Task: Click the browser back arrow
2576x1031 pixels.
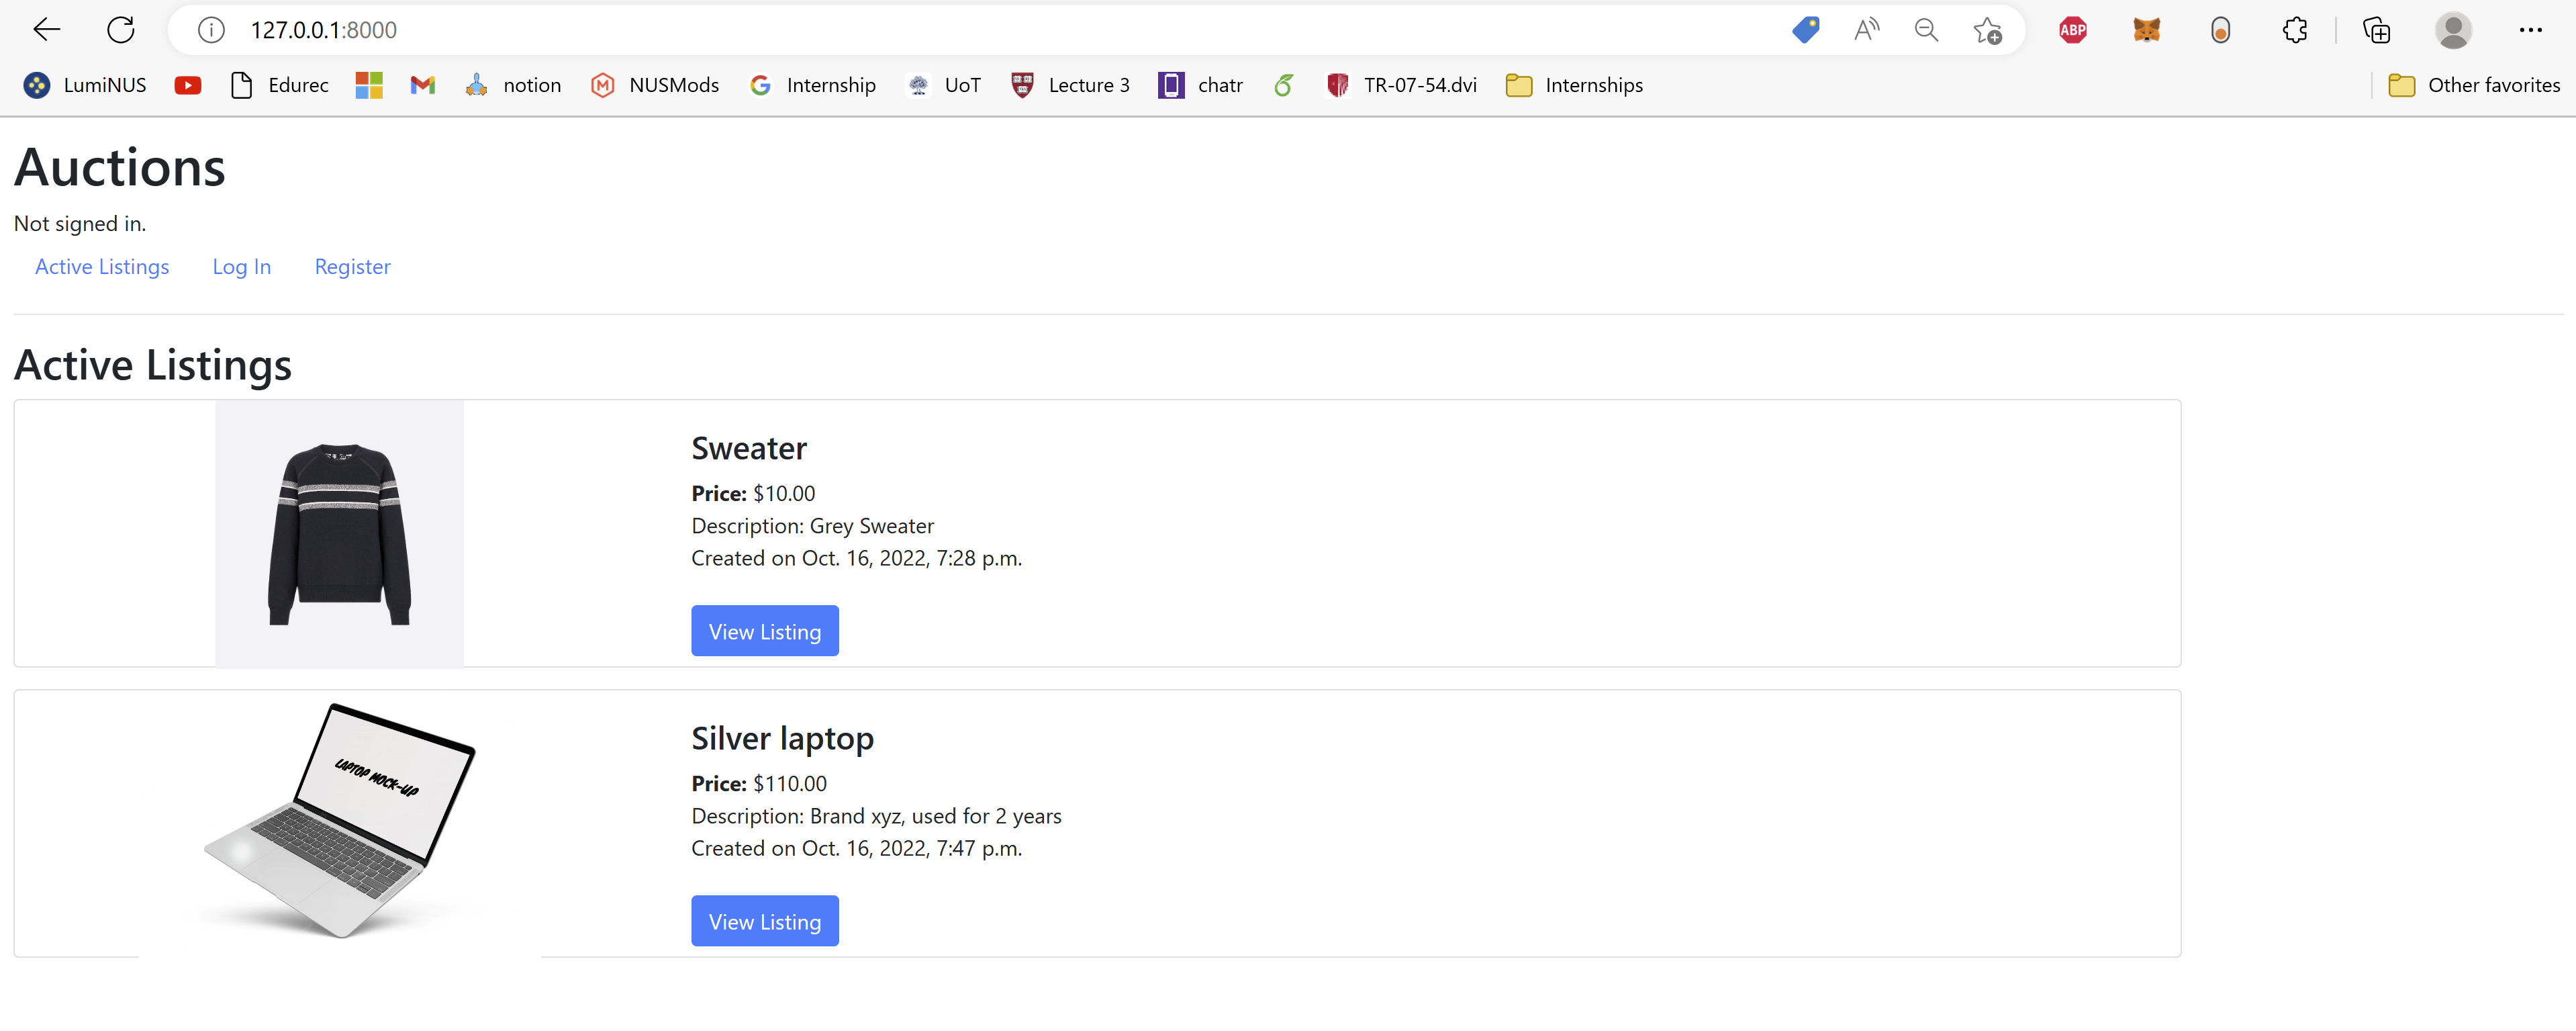Action: (46, 30)
